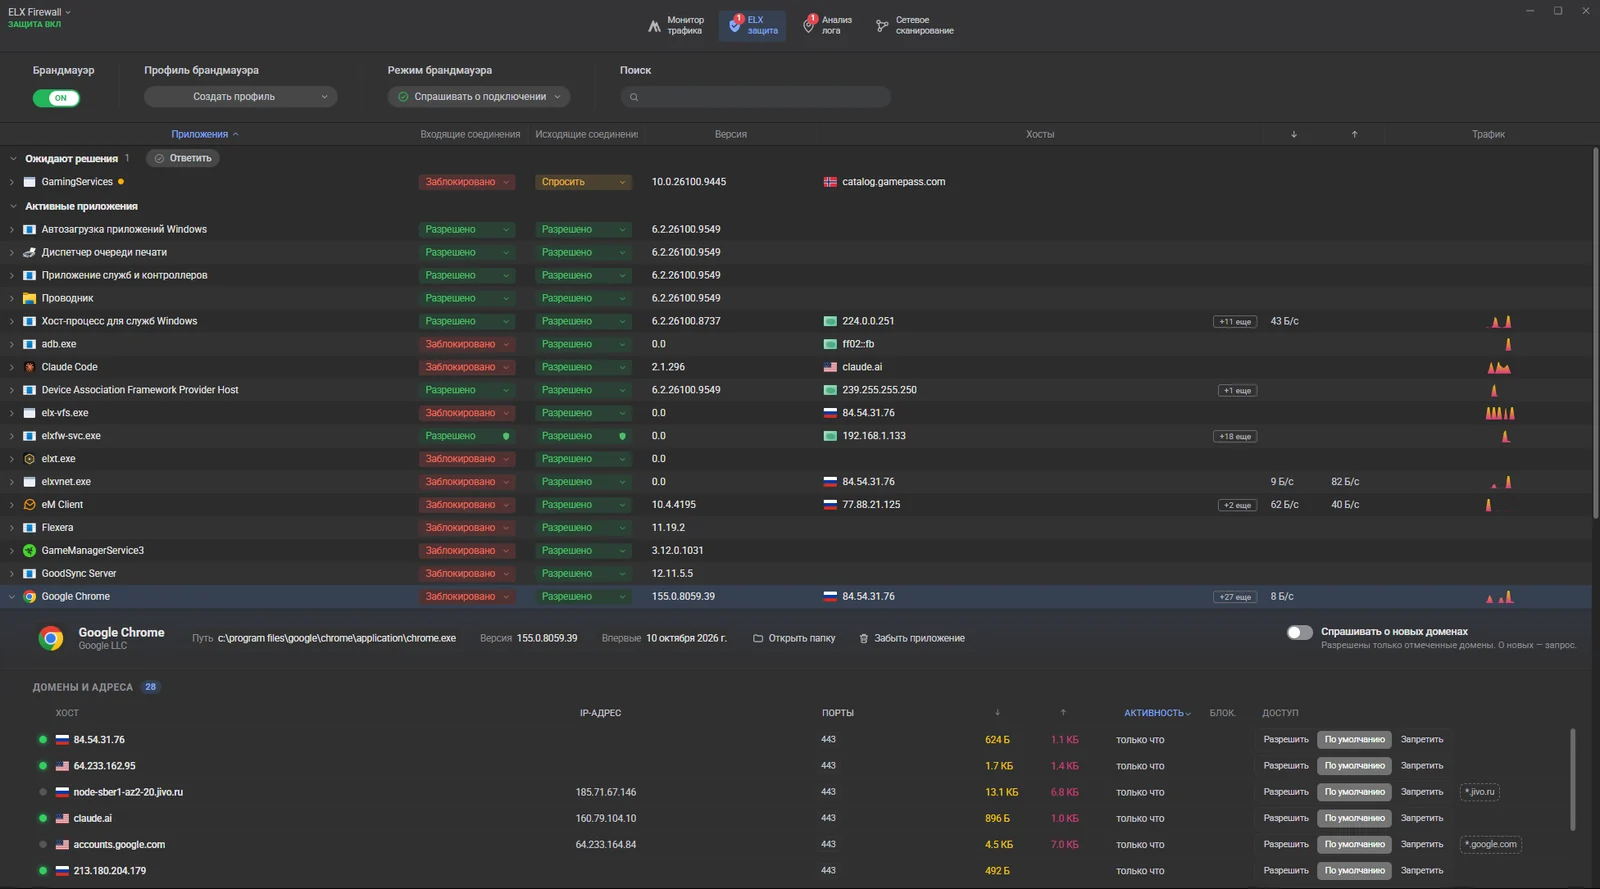Open the traffic monitor tab
Screen dimensions: 1600x889
677,25
